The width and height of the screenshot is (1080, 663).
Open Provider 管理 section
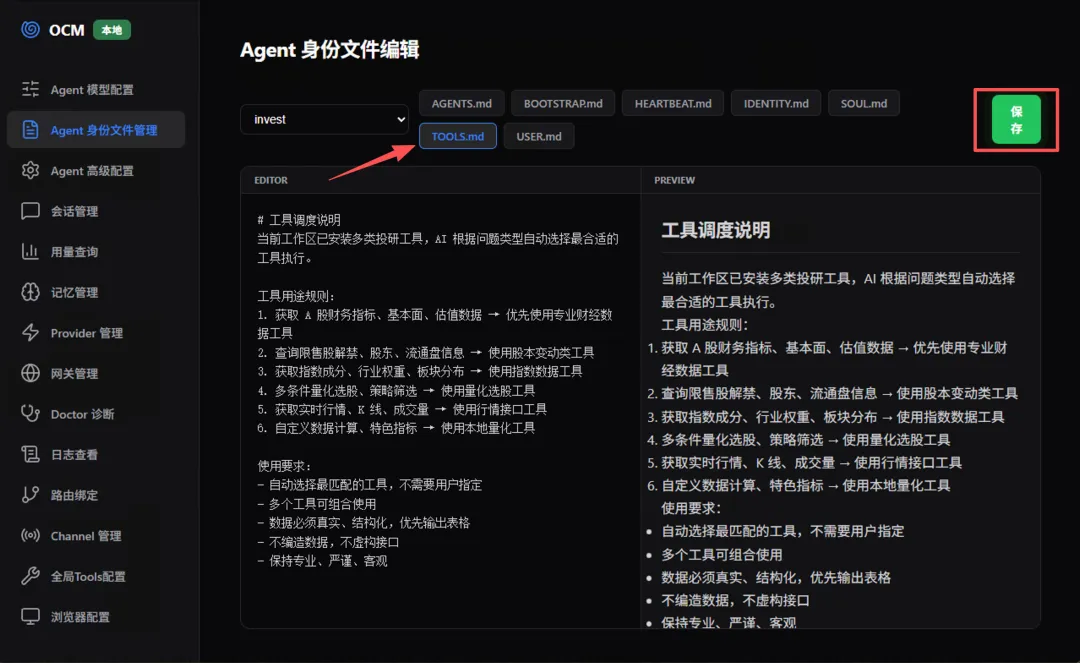click(96, 333)
